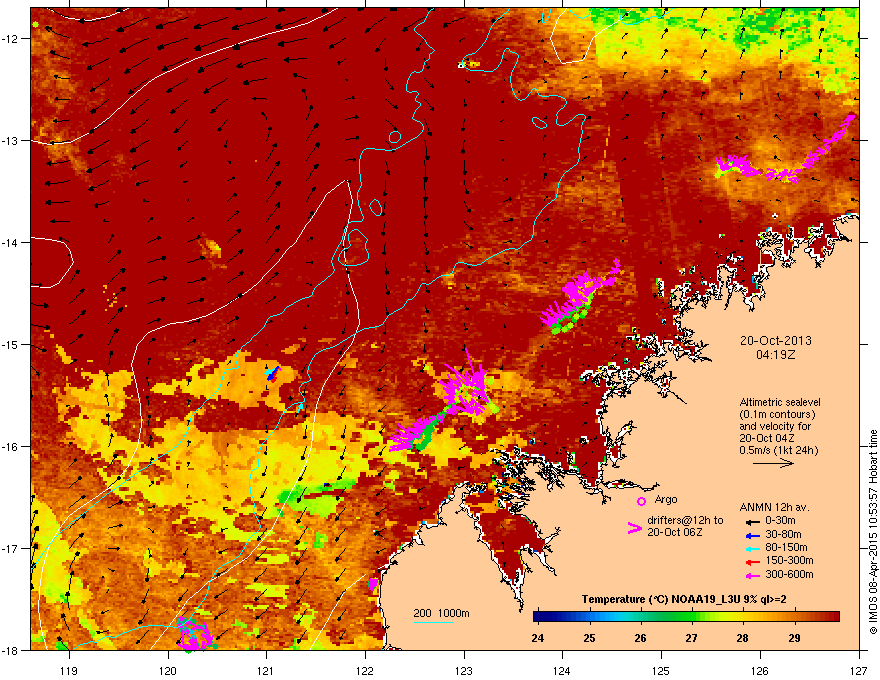Click the '150-300m' depth label

click(x=789, y=560)
